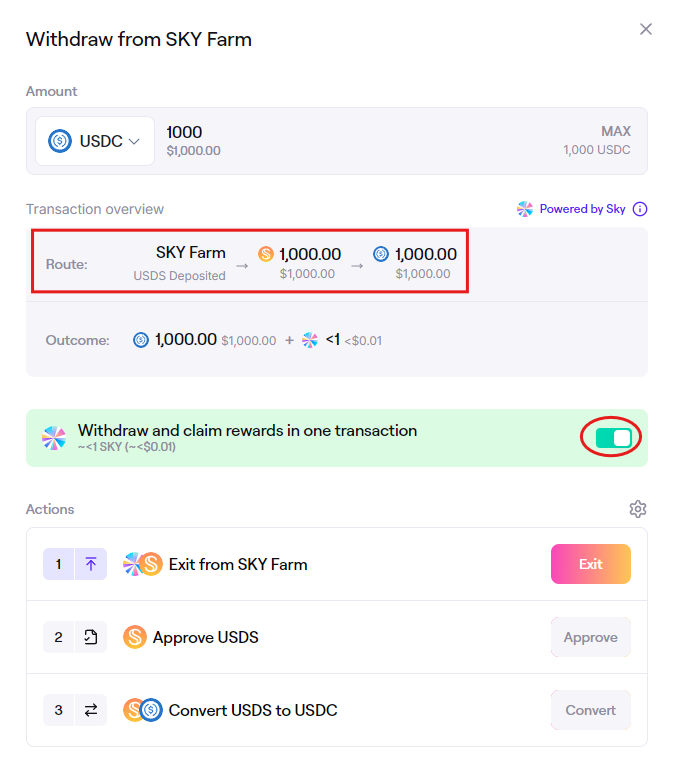Click the SKY token icon in Outcome row

click(x=311, y=340)
